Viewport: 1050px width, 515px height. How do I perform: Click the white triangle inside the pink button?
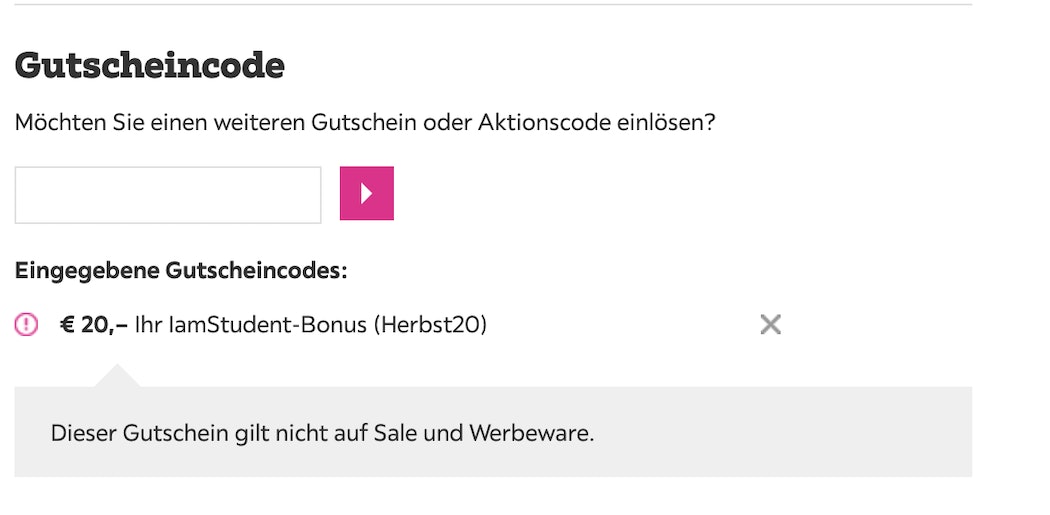pos(366,193)
